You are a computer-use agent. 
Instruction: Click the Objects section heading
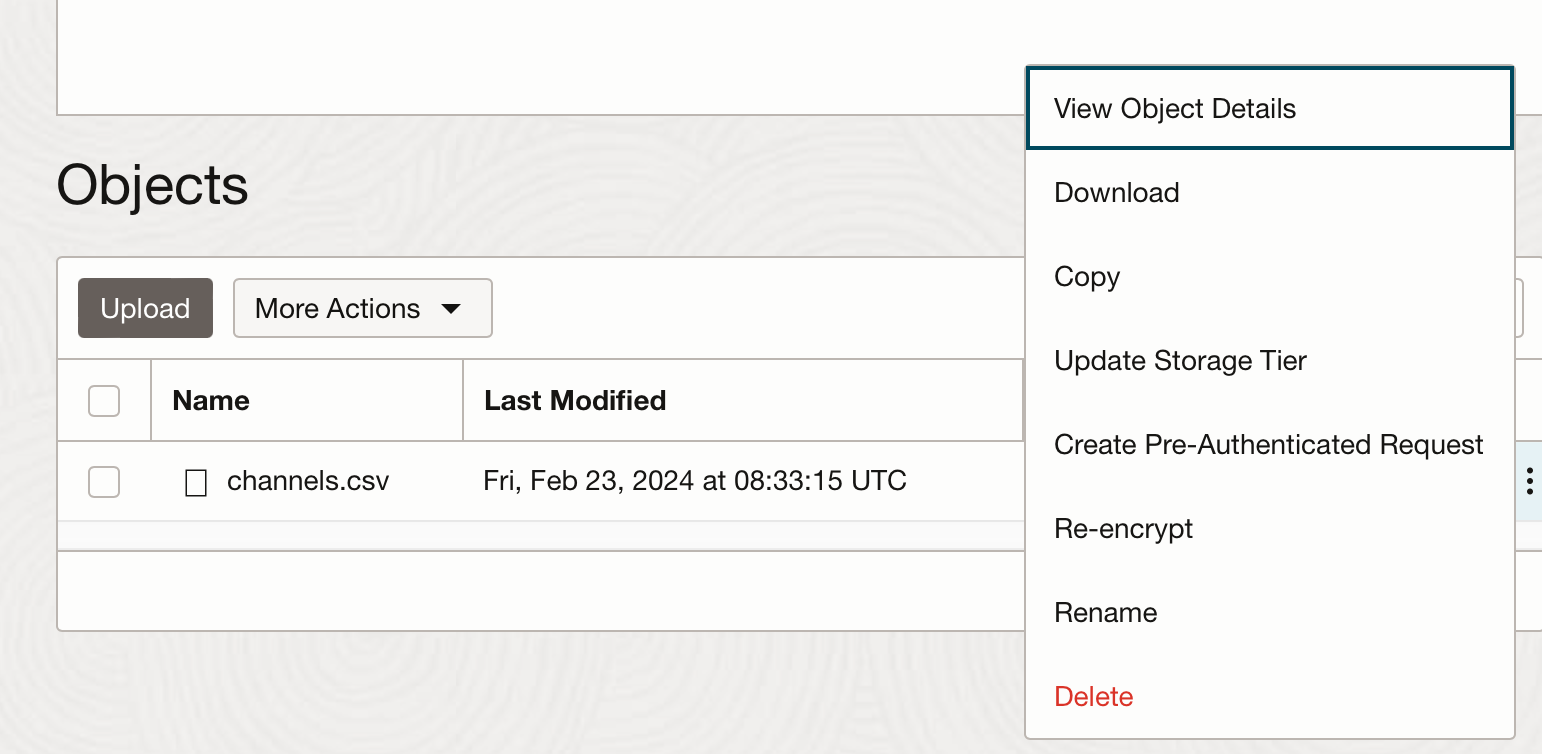(153, 185)
